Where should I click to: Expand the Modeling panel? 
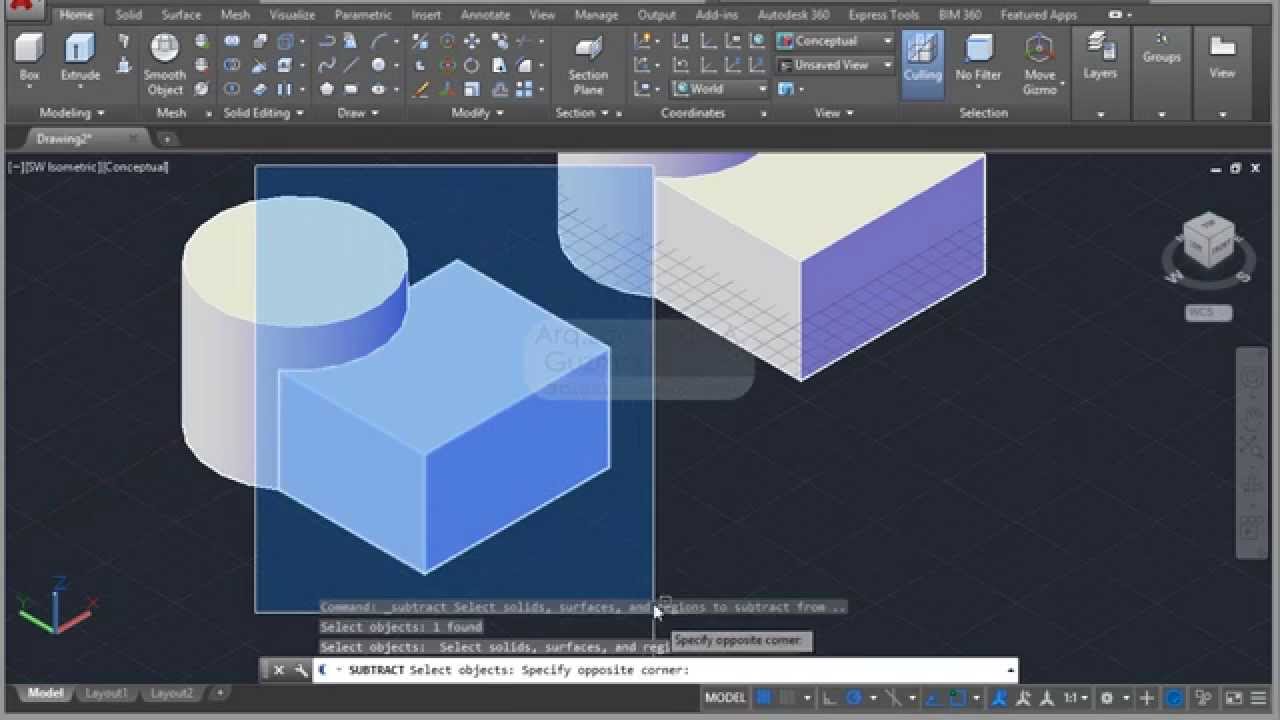point(72,113)
